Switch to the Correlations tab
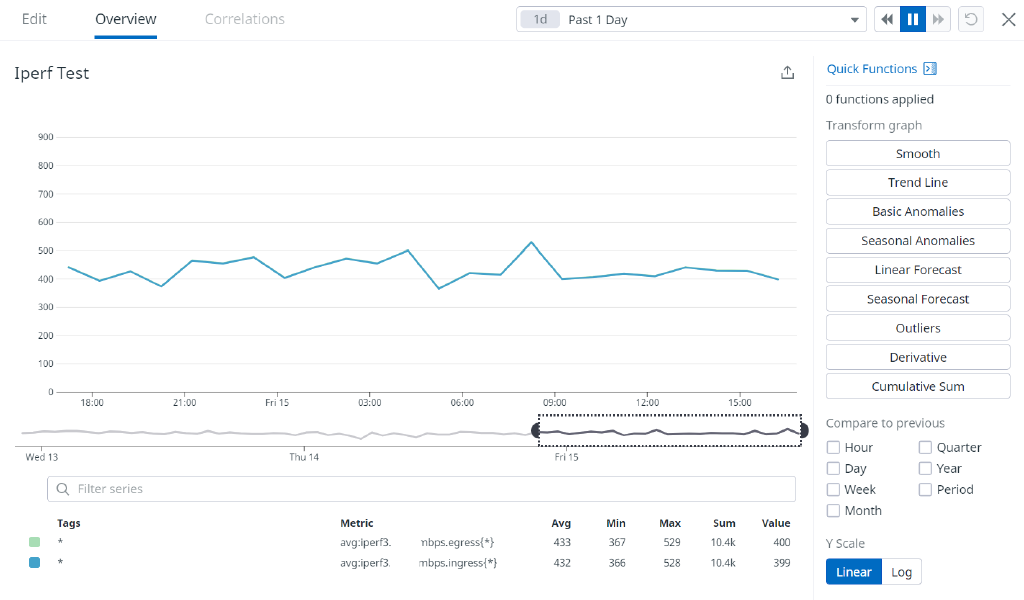 tap(244, 19)
